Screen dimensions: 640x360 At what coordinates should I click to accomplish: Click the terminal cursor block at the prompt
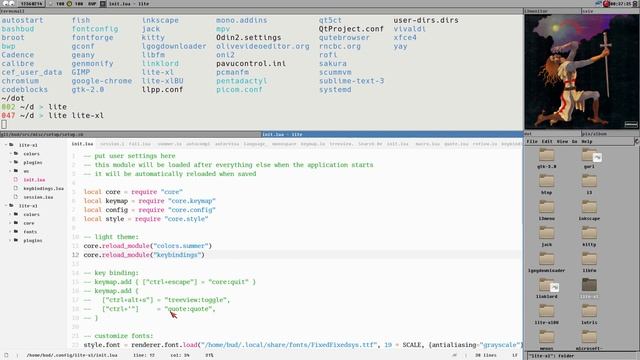point(4,124)
